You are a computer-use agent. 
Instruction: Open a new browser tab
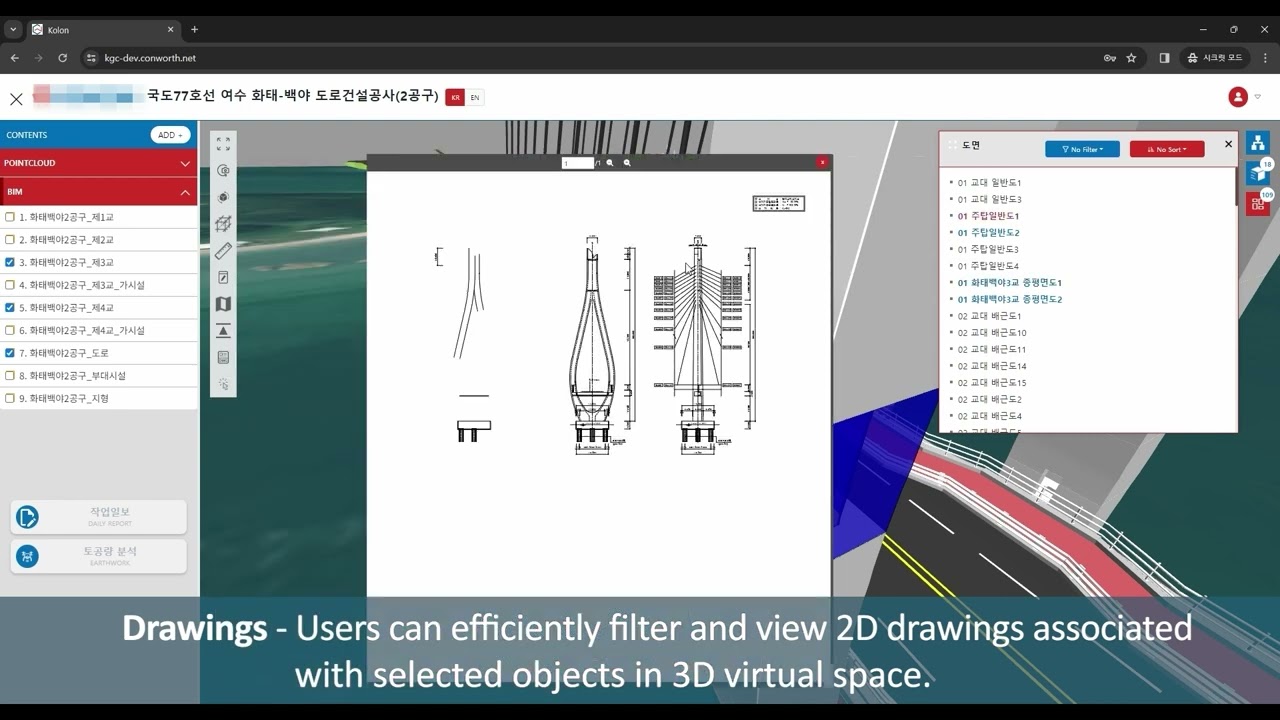tap(194, 29)
